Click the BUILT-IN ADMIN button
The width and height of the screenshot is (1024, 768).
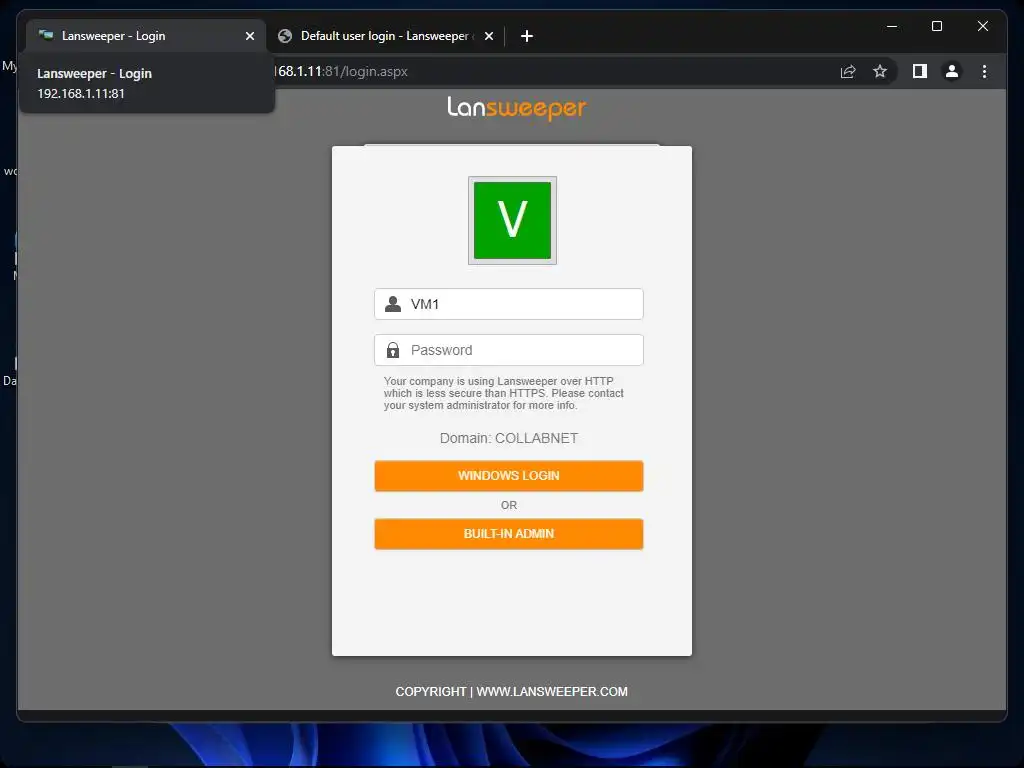click(x=508, y=534)
